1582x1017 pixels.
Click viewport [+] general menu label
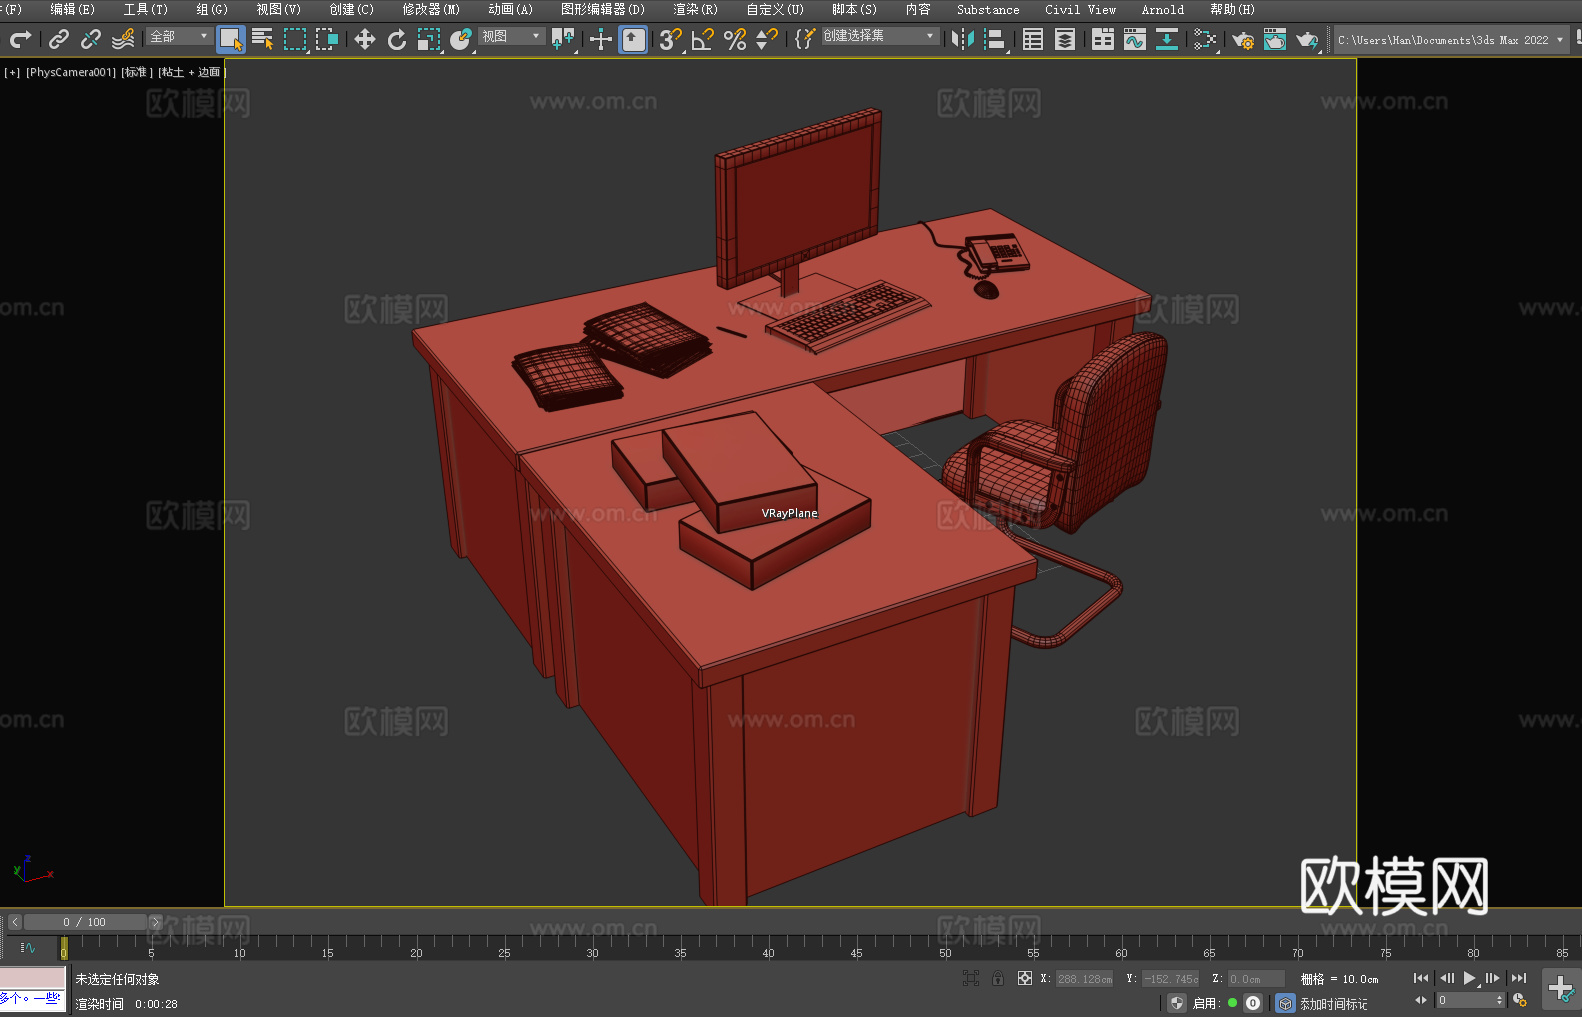point(12,72)
